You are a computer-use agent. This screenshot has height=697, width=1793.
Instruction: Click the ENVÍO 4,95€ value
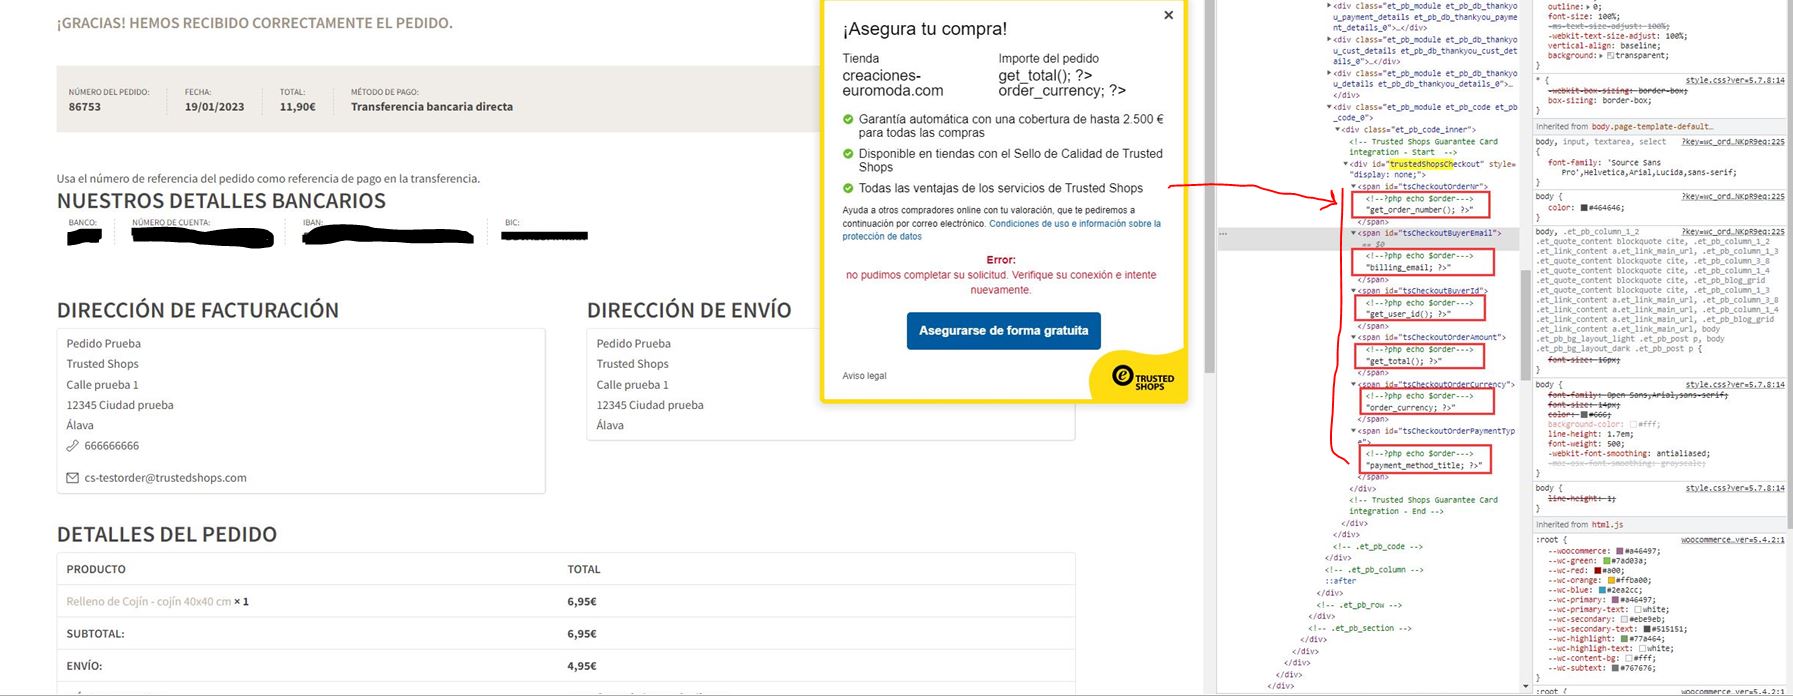(x=582, y=666)
